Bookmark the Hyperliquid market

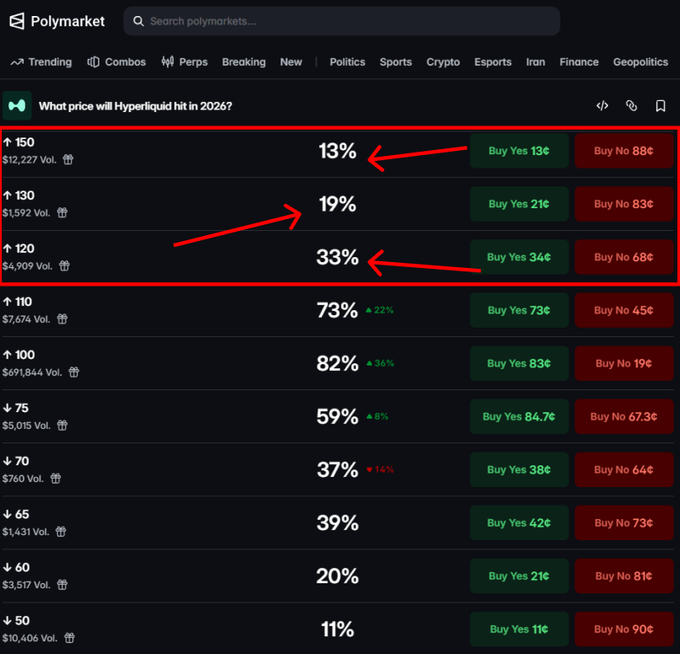tap(660, 106)
